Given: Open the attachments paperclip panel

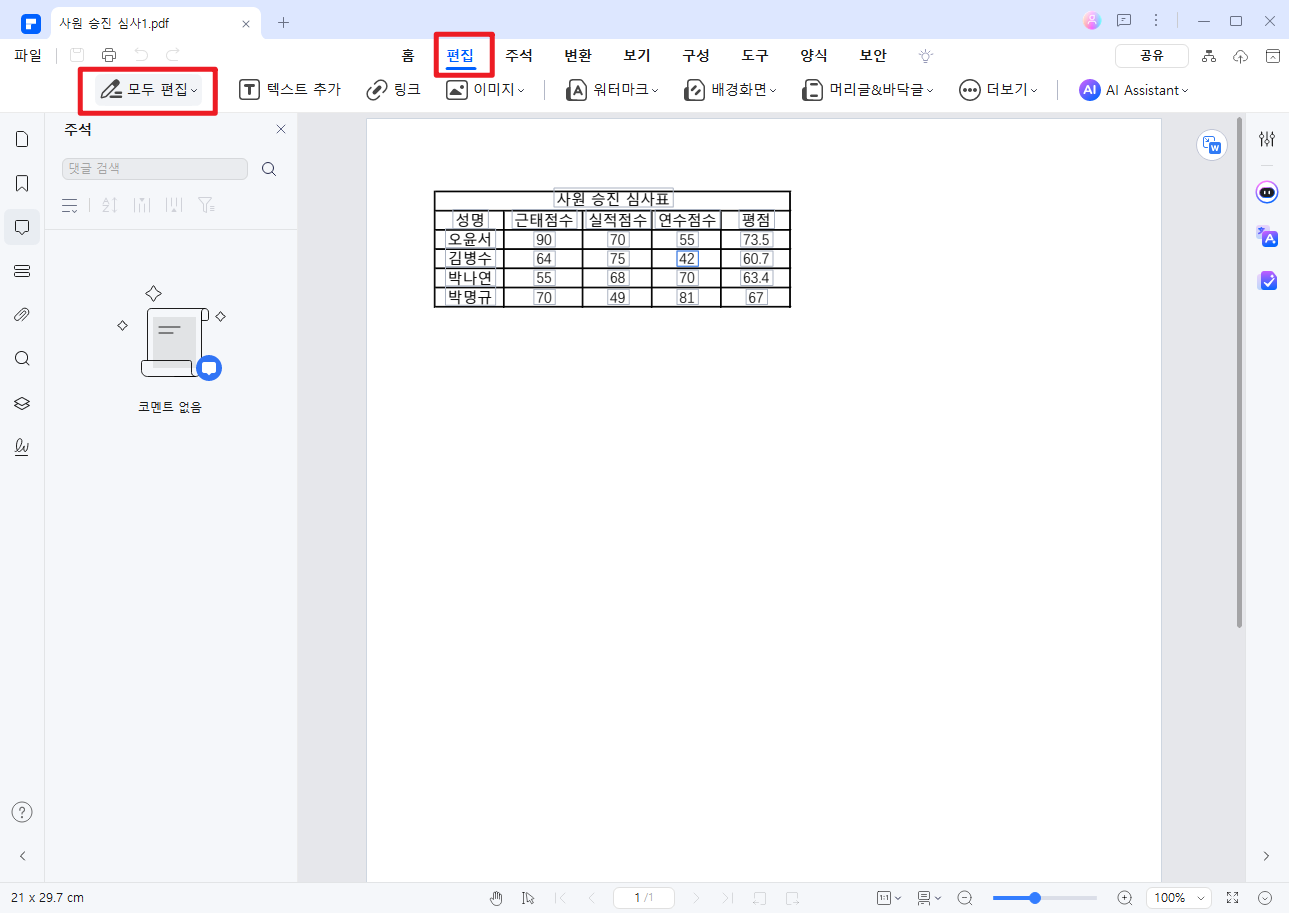Looking at the screenshot, I should pos(22,315).
